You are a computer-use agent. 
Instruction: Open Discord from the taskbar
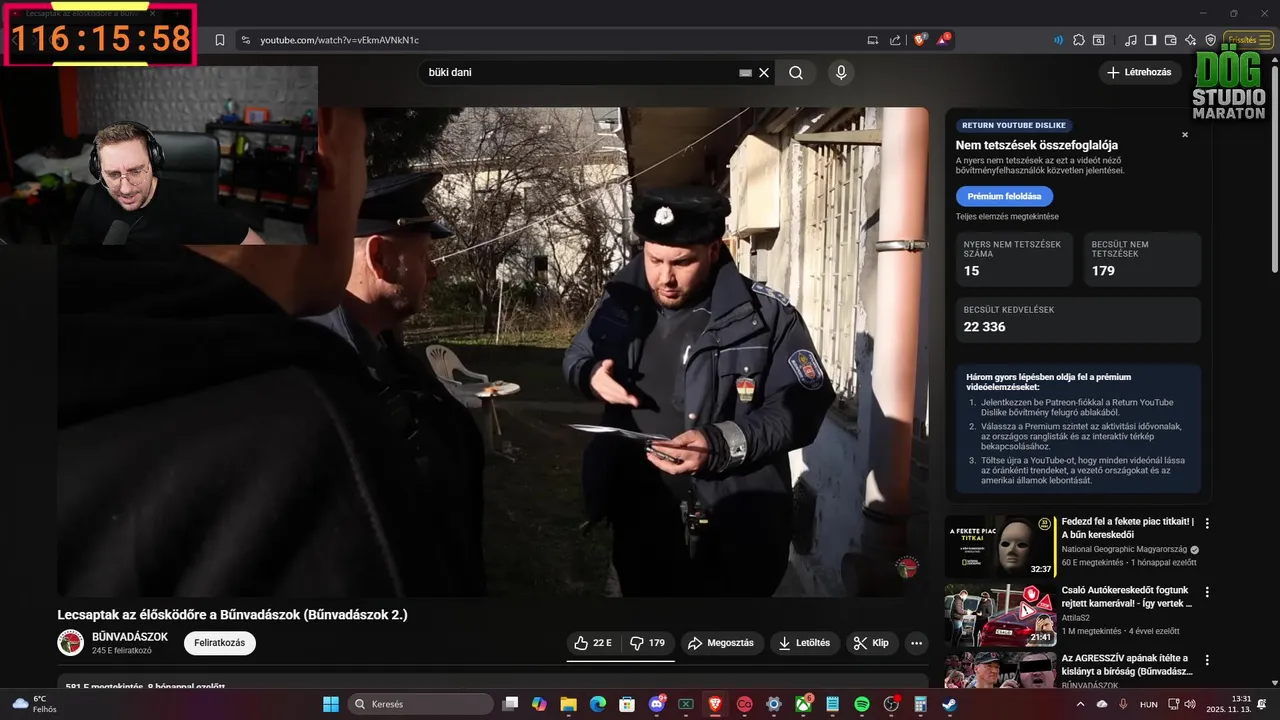point(657,704)
